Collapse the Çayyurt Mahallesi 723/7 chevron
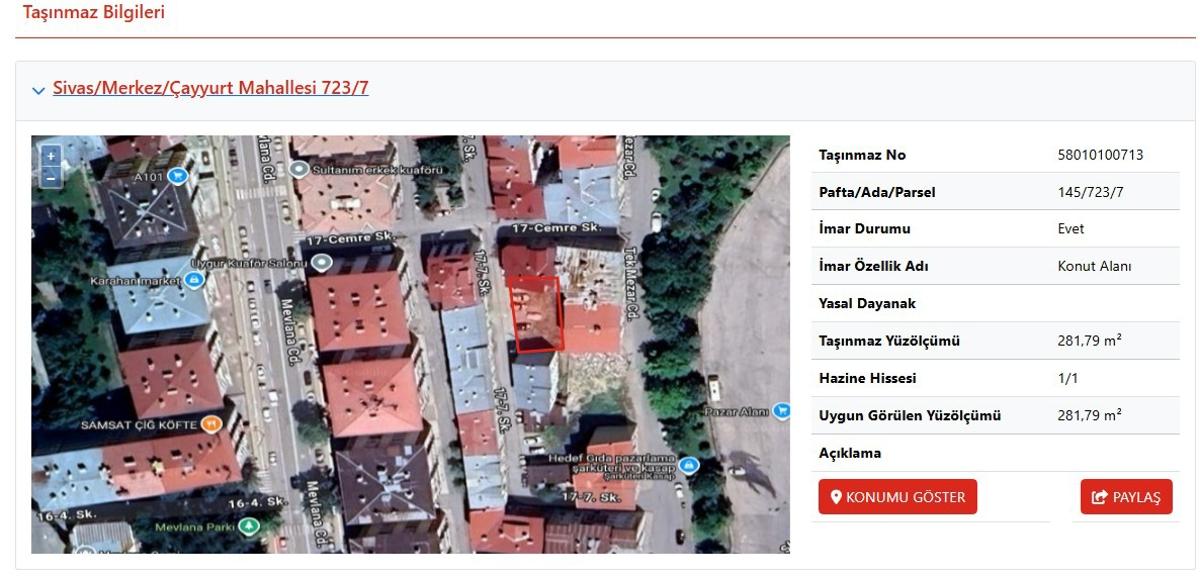This screenshot has width=1200, height=579. pyautogui.click(x=38, y=90)
